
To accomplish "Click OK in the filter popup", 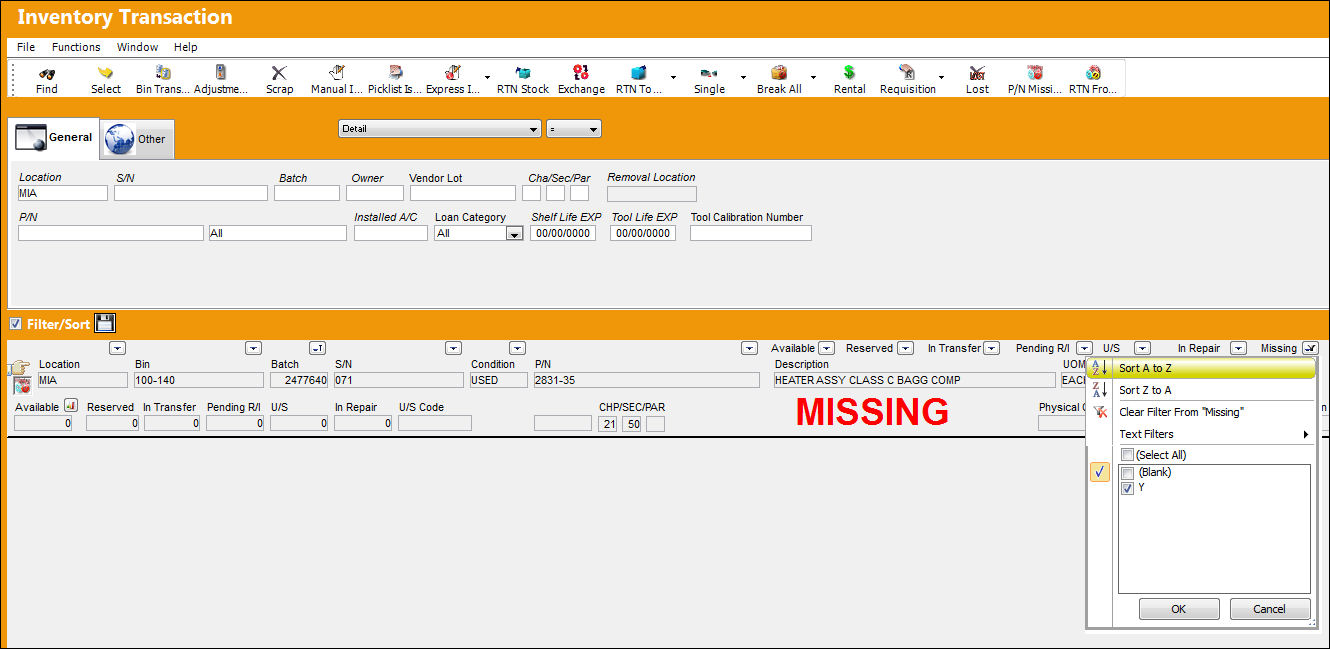I will 1179,609.
